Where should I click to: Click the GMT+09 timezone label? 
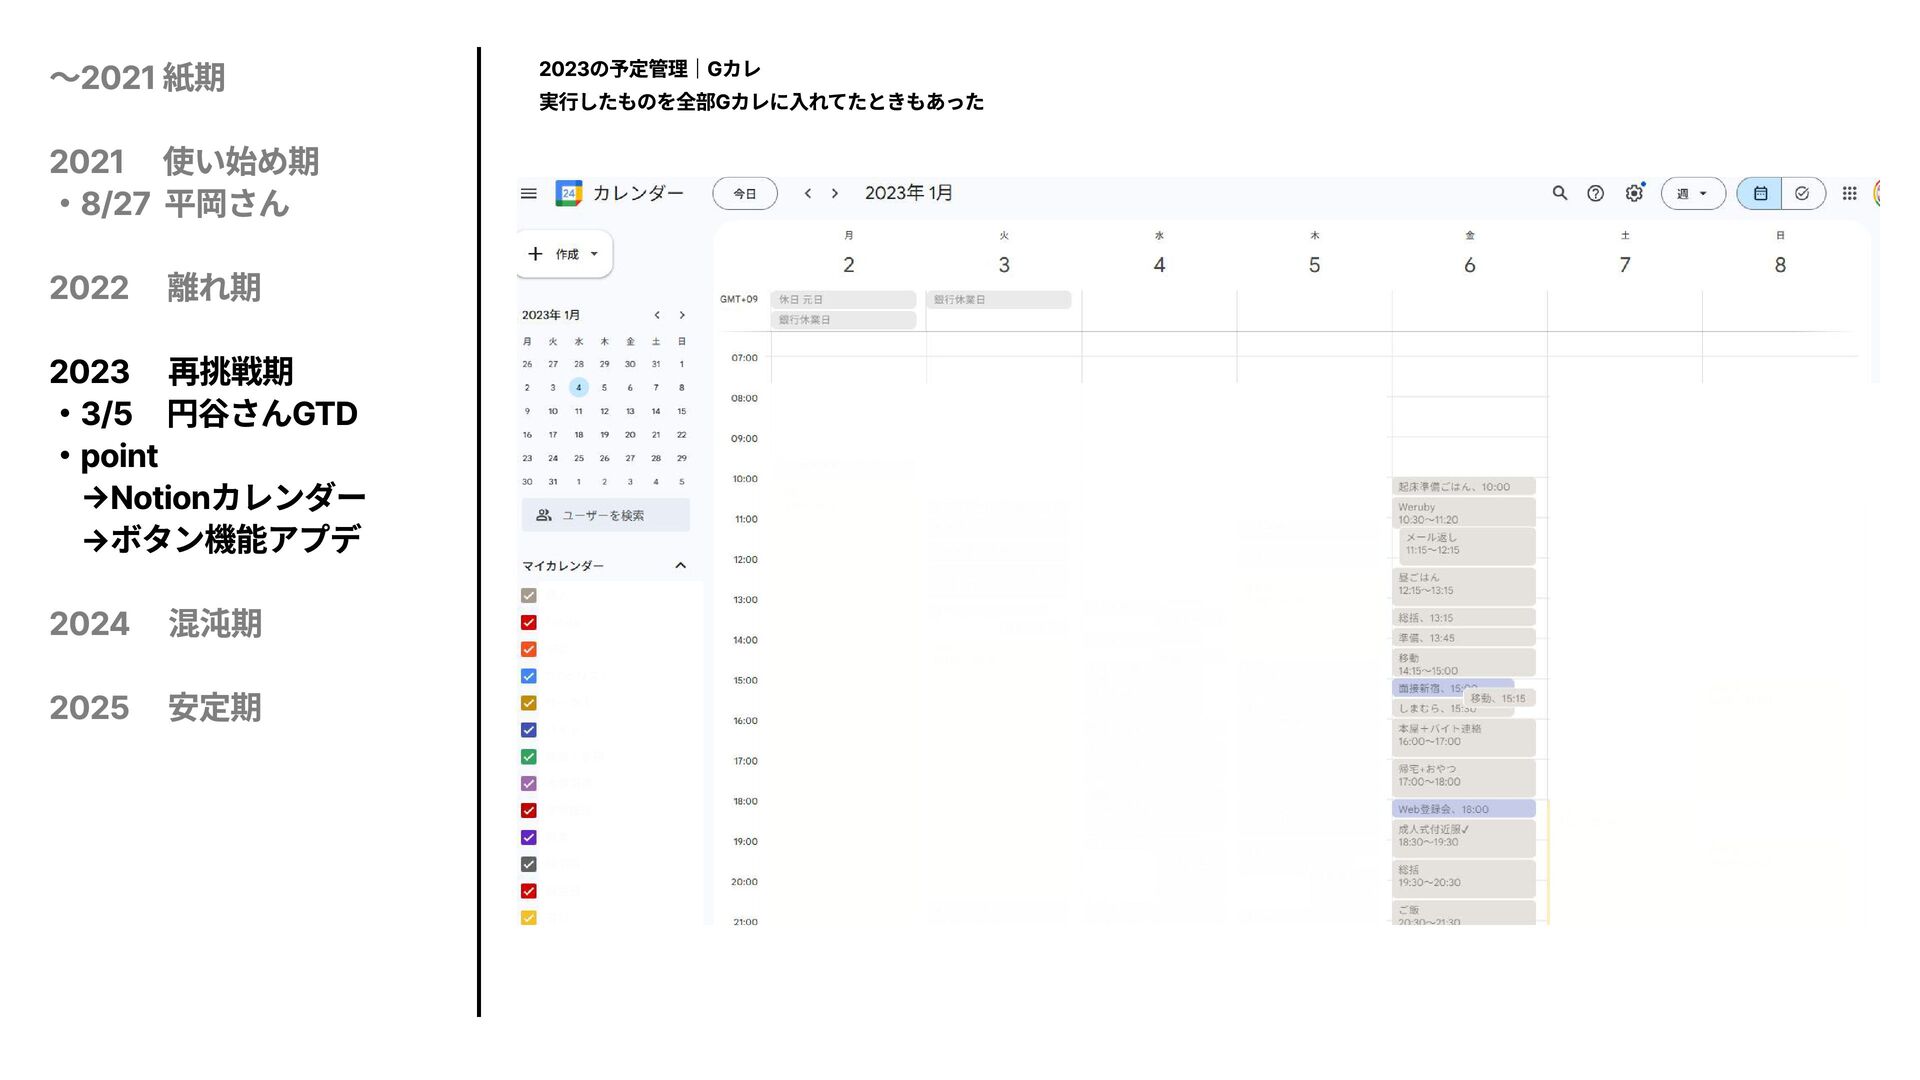(x=739, y=299)
